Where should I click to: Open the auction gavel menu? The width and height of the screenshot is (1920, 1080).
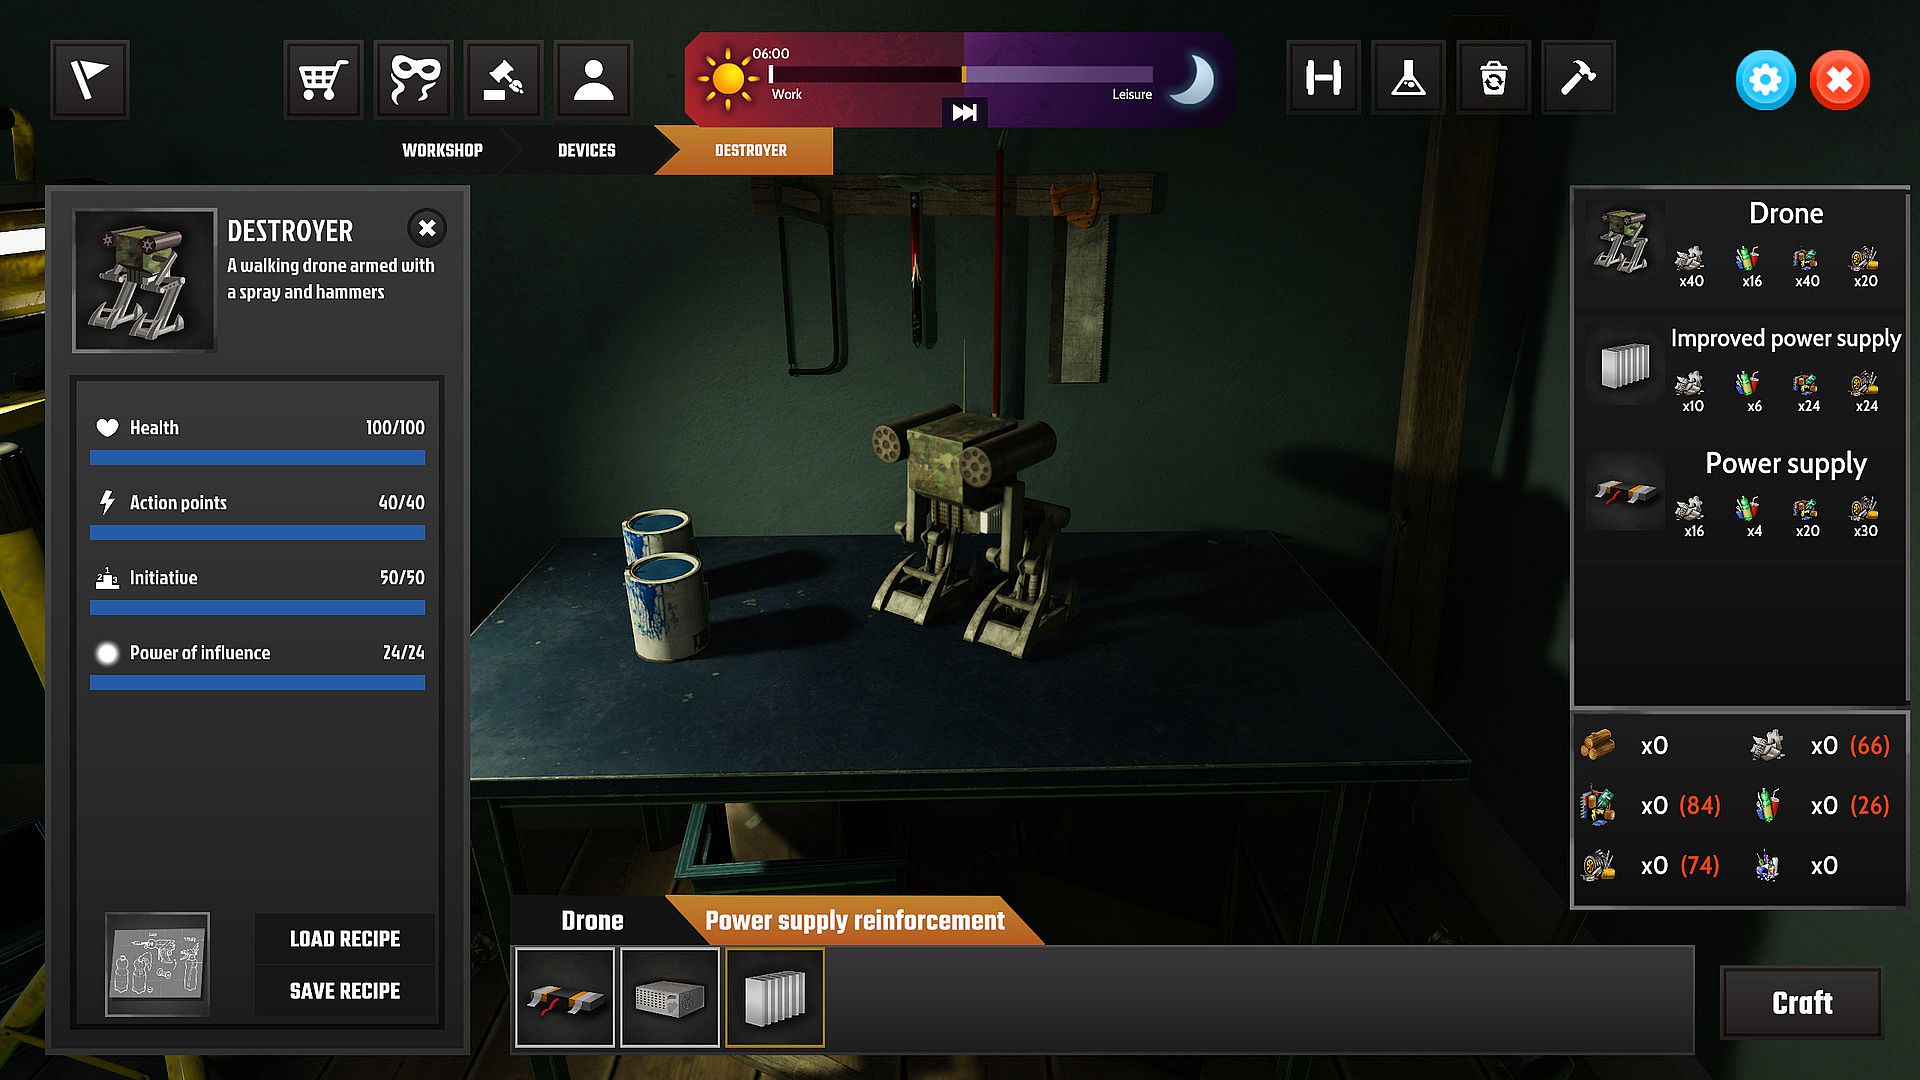coord(503,80)
